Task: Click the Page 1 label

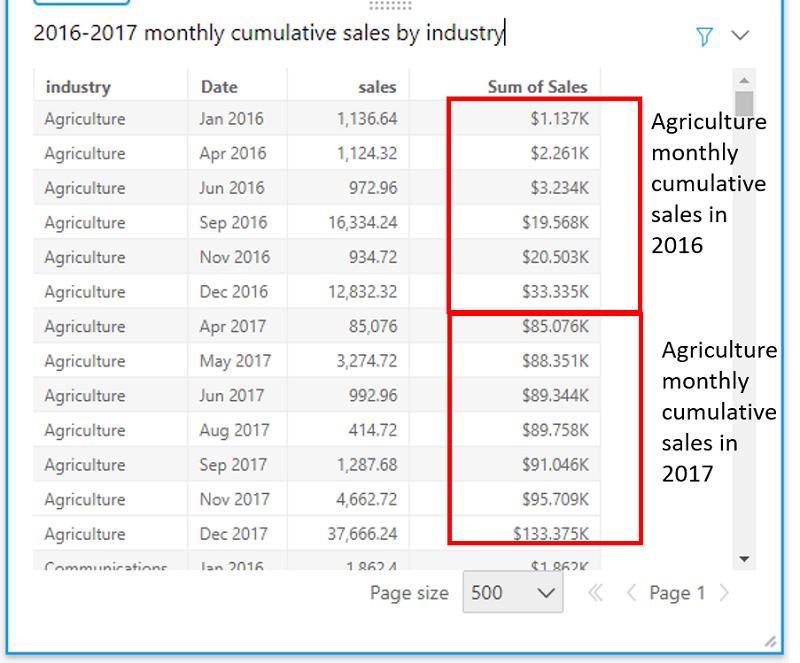Action: (x=677, y=593)
